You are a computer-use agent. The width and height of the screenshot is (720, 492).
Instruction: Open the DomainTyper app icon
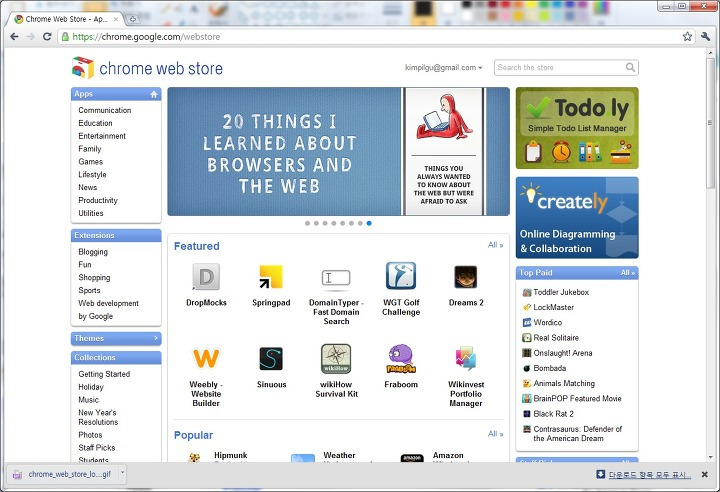pyautogui.click(x=336, y=278)
